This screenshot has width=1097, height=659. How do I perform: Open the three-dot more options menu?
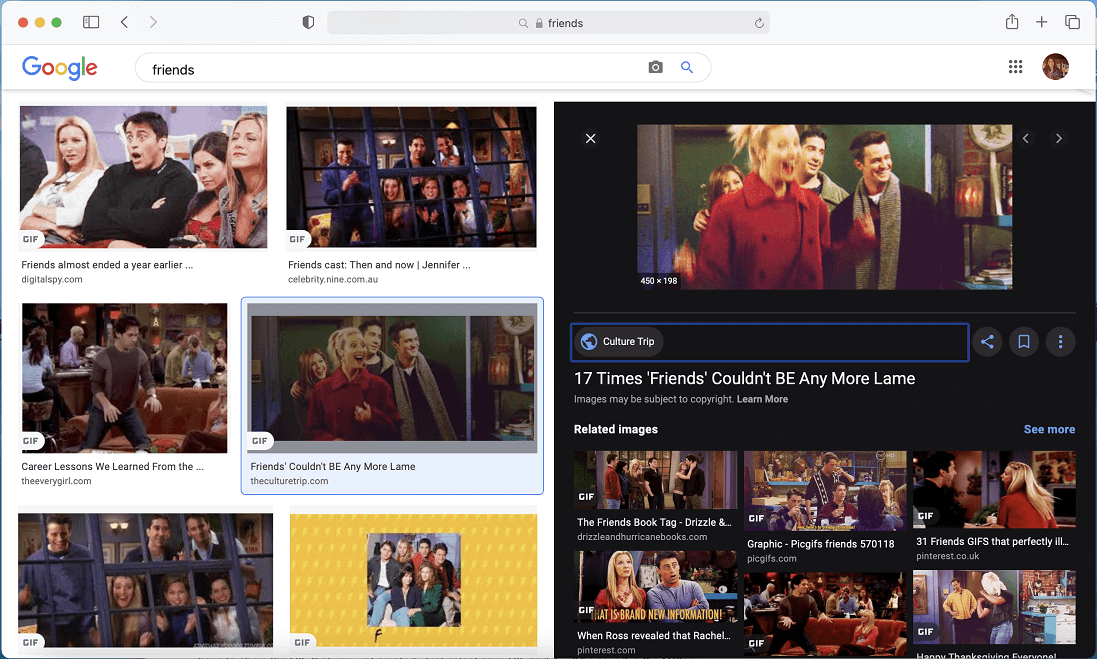tap(1060, 342)
